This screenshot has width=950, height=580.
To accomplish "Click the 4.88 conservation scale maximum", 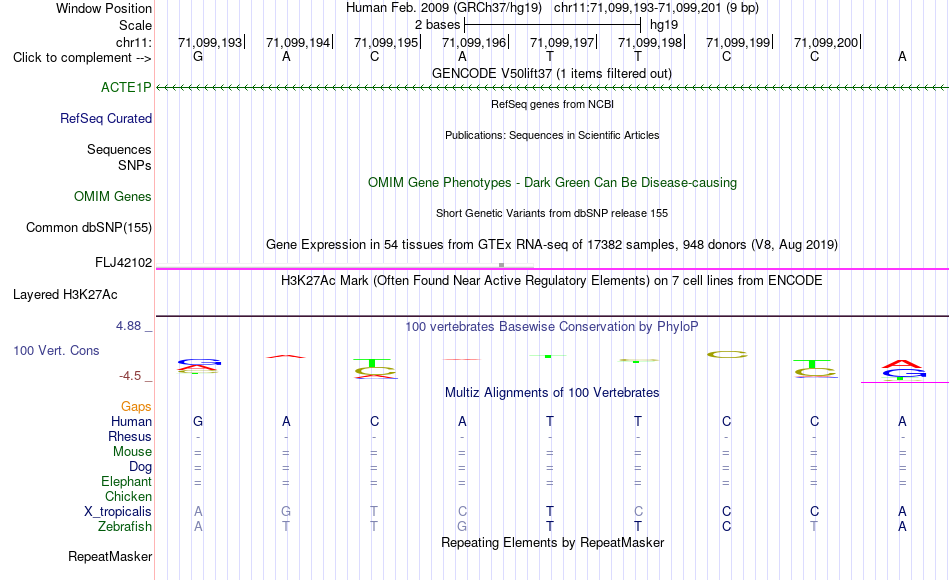I will [128, 326].
